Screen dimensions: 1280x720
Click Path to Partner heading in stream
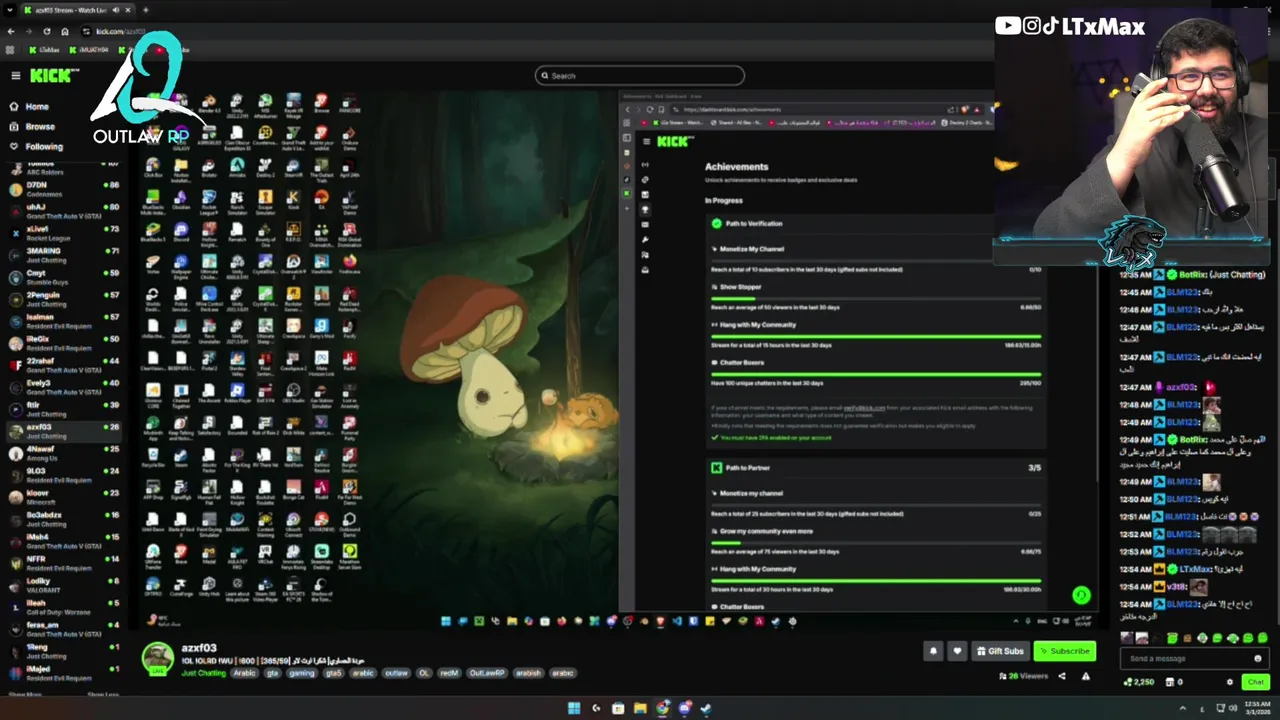748,467
